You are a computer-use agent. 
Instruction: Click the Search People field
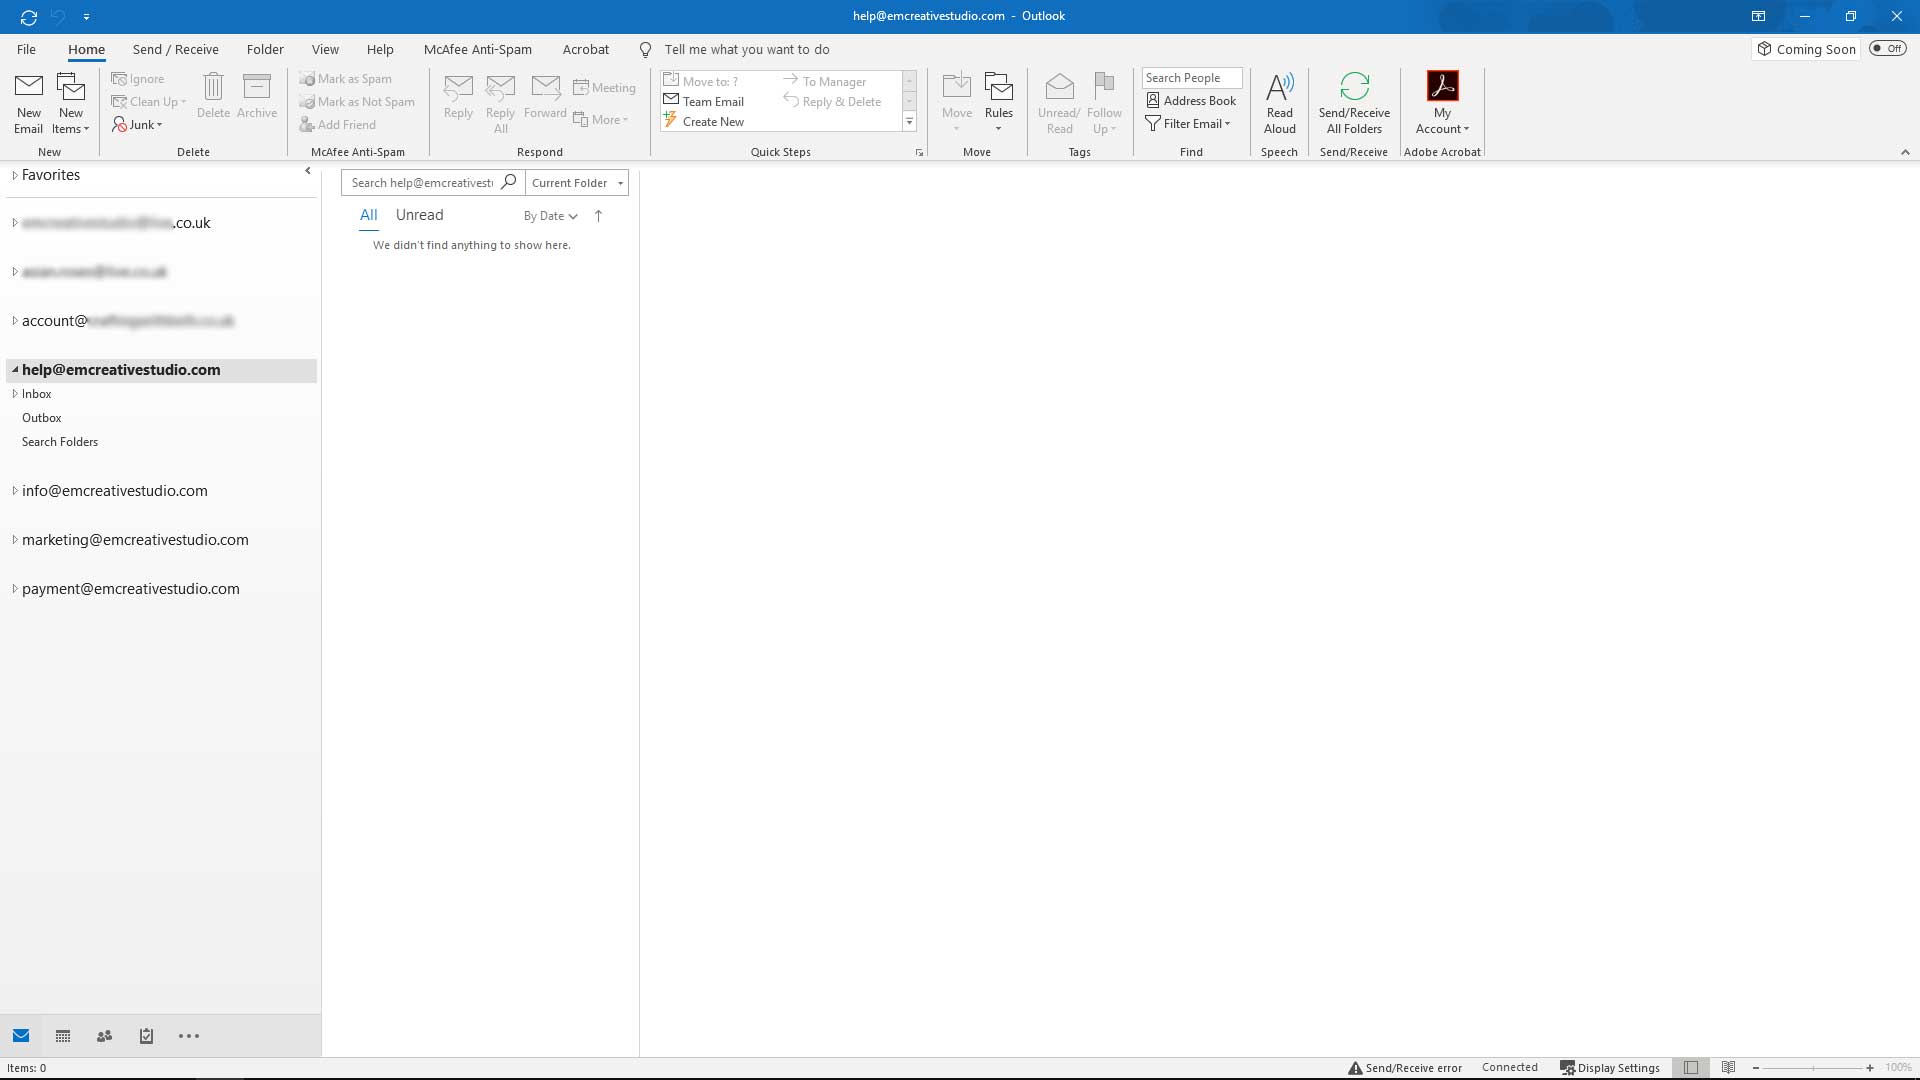[x=1192, y=78]
